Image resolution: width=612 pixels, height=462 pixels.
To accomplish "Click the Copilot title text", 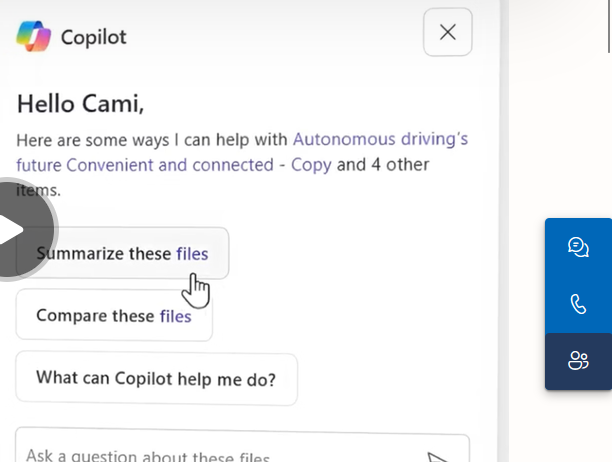I will pyautogui.click(x=94, y=37).
